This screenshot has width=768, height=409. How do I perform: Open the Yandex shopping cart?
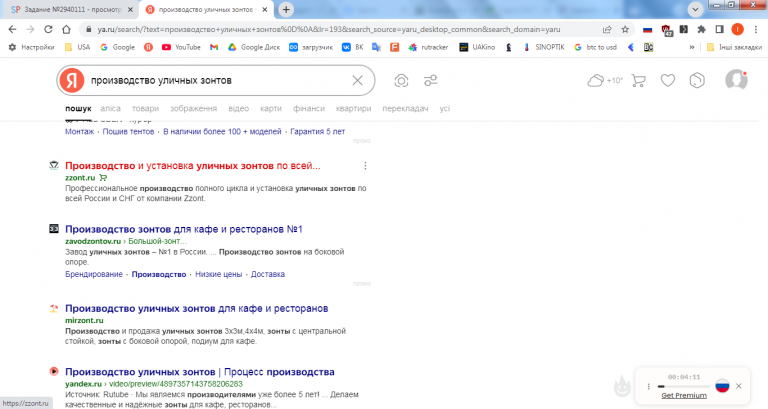[x=638, y=80]
